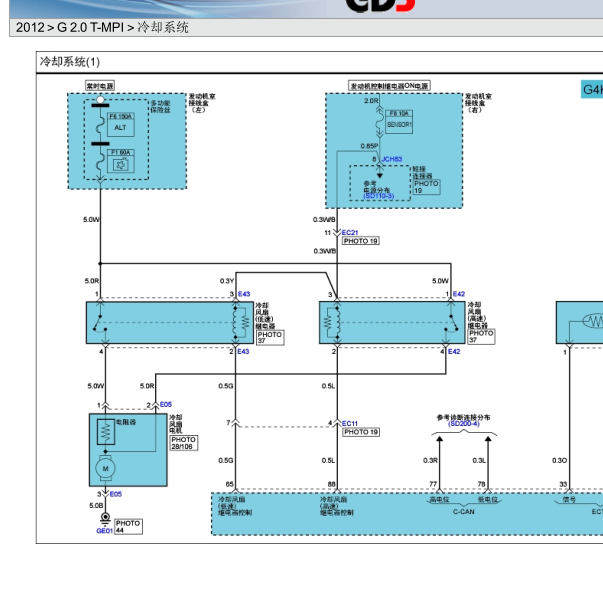The image size is (603, 606).
Task: Click the 冷却风扇电机 fan motor label
Action: click(x=175, y=424)
